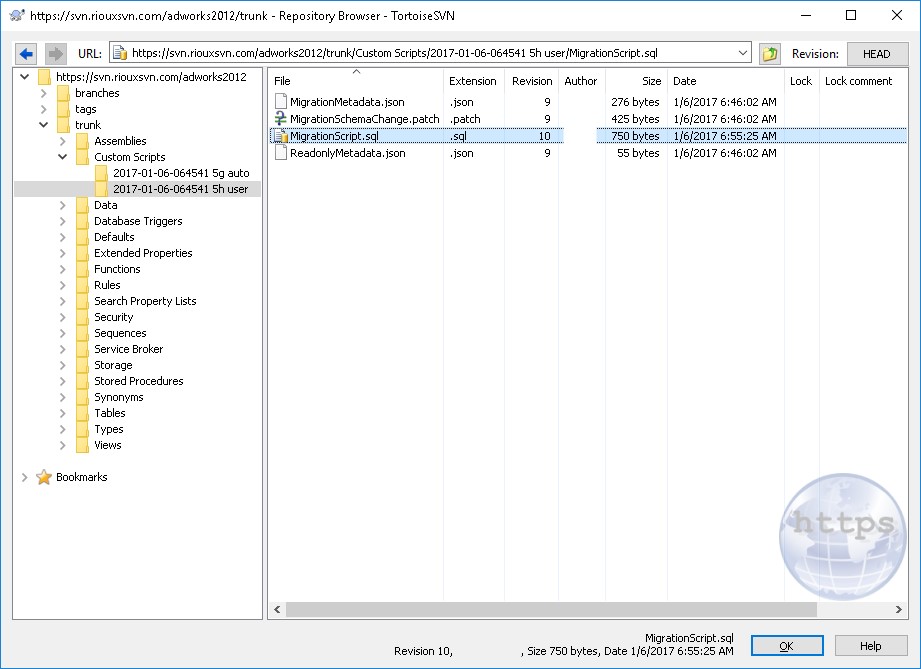This screenshot has height=669, width=921.
Task: Sort by the Lock column header
Action: (801, 81)
